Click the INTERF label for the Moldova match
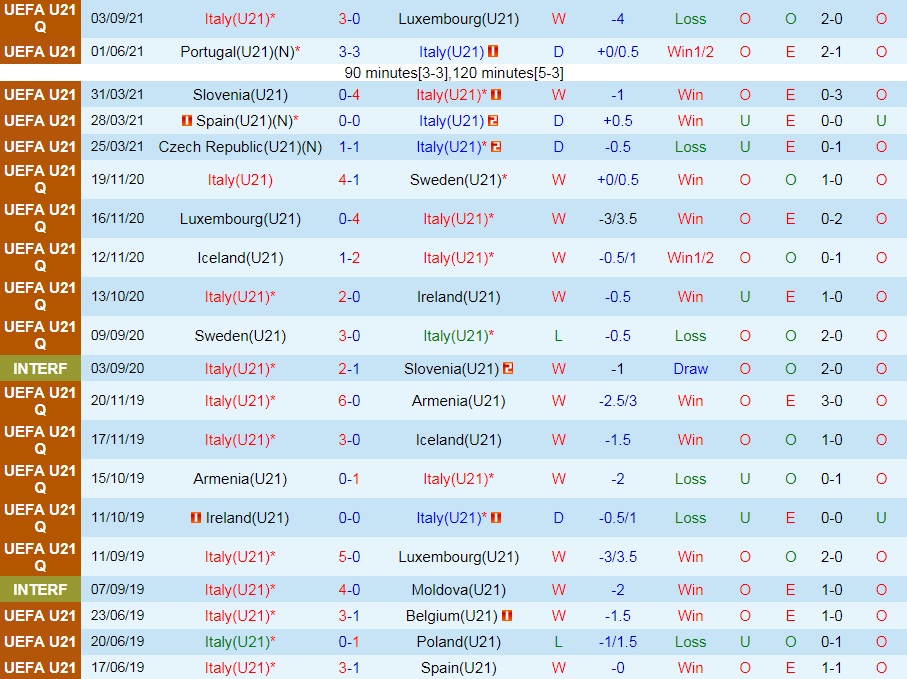 click(40, 590)
